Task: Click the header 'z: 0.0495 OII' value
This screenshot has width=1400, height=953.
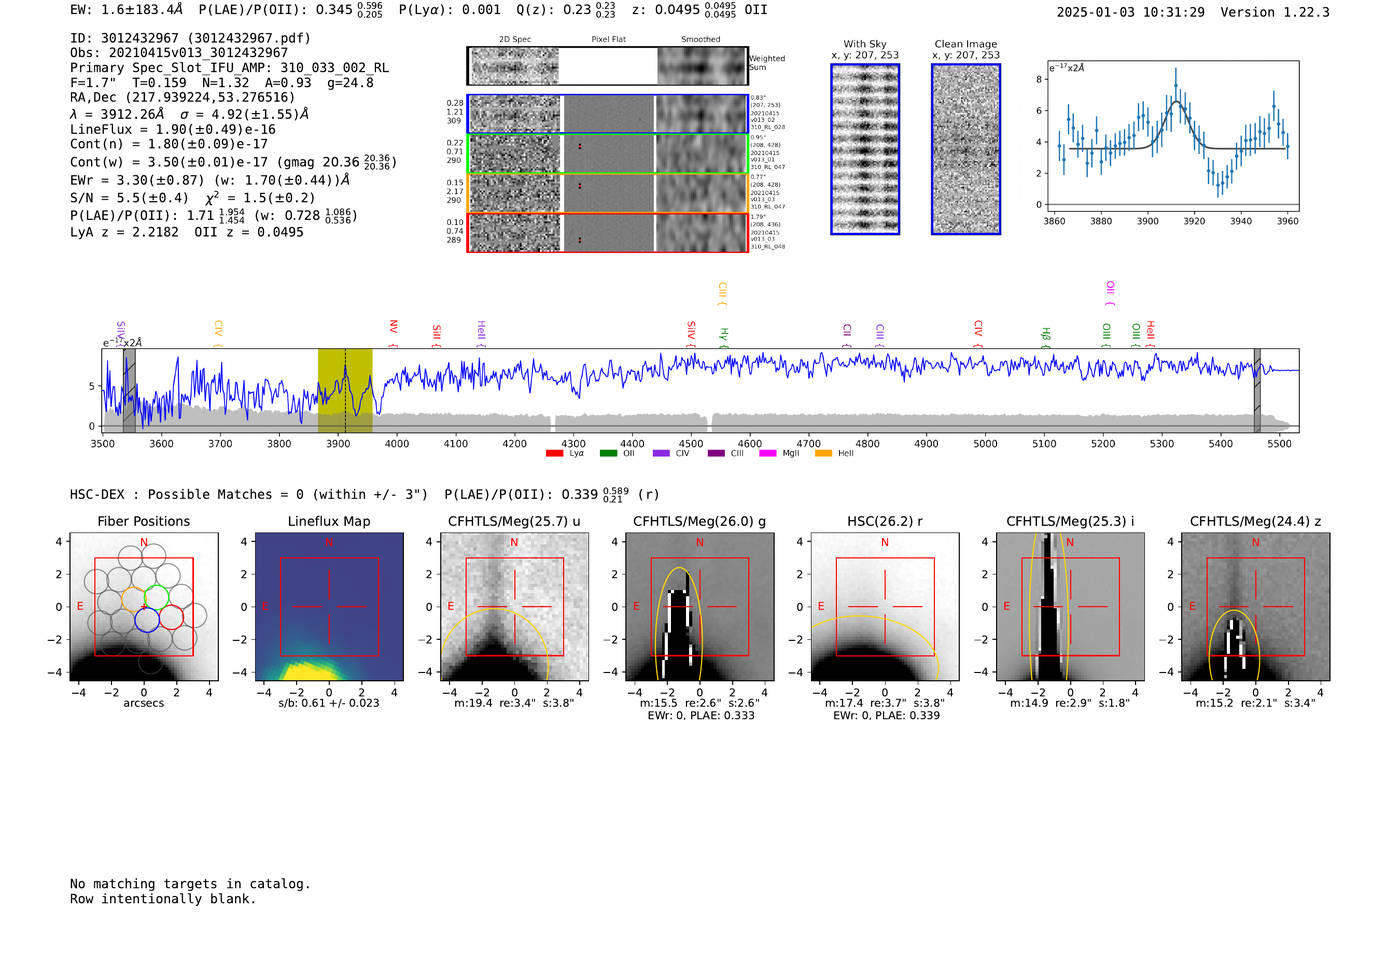Action: pyautogui.click(x=700, y=9)
